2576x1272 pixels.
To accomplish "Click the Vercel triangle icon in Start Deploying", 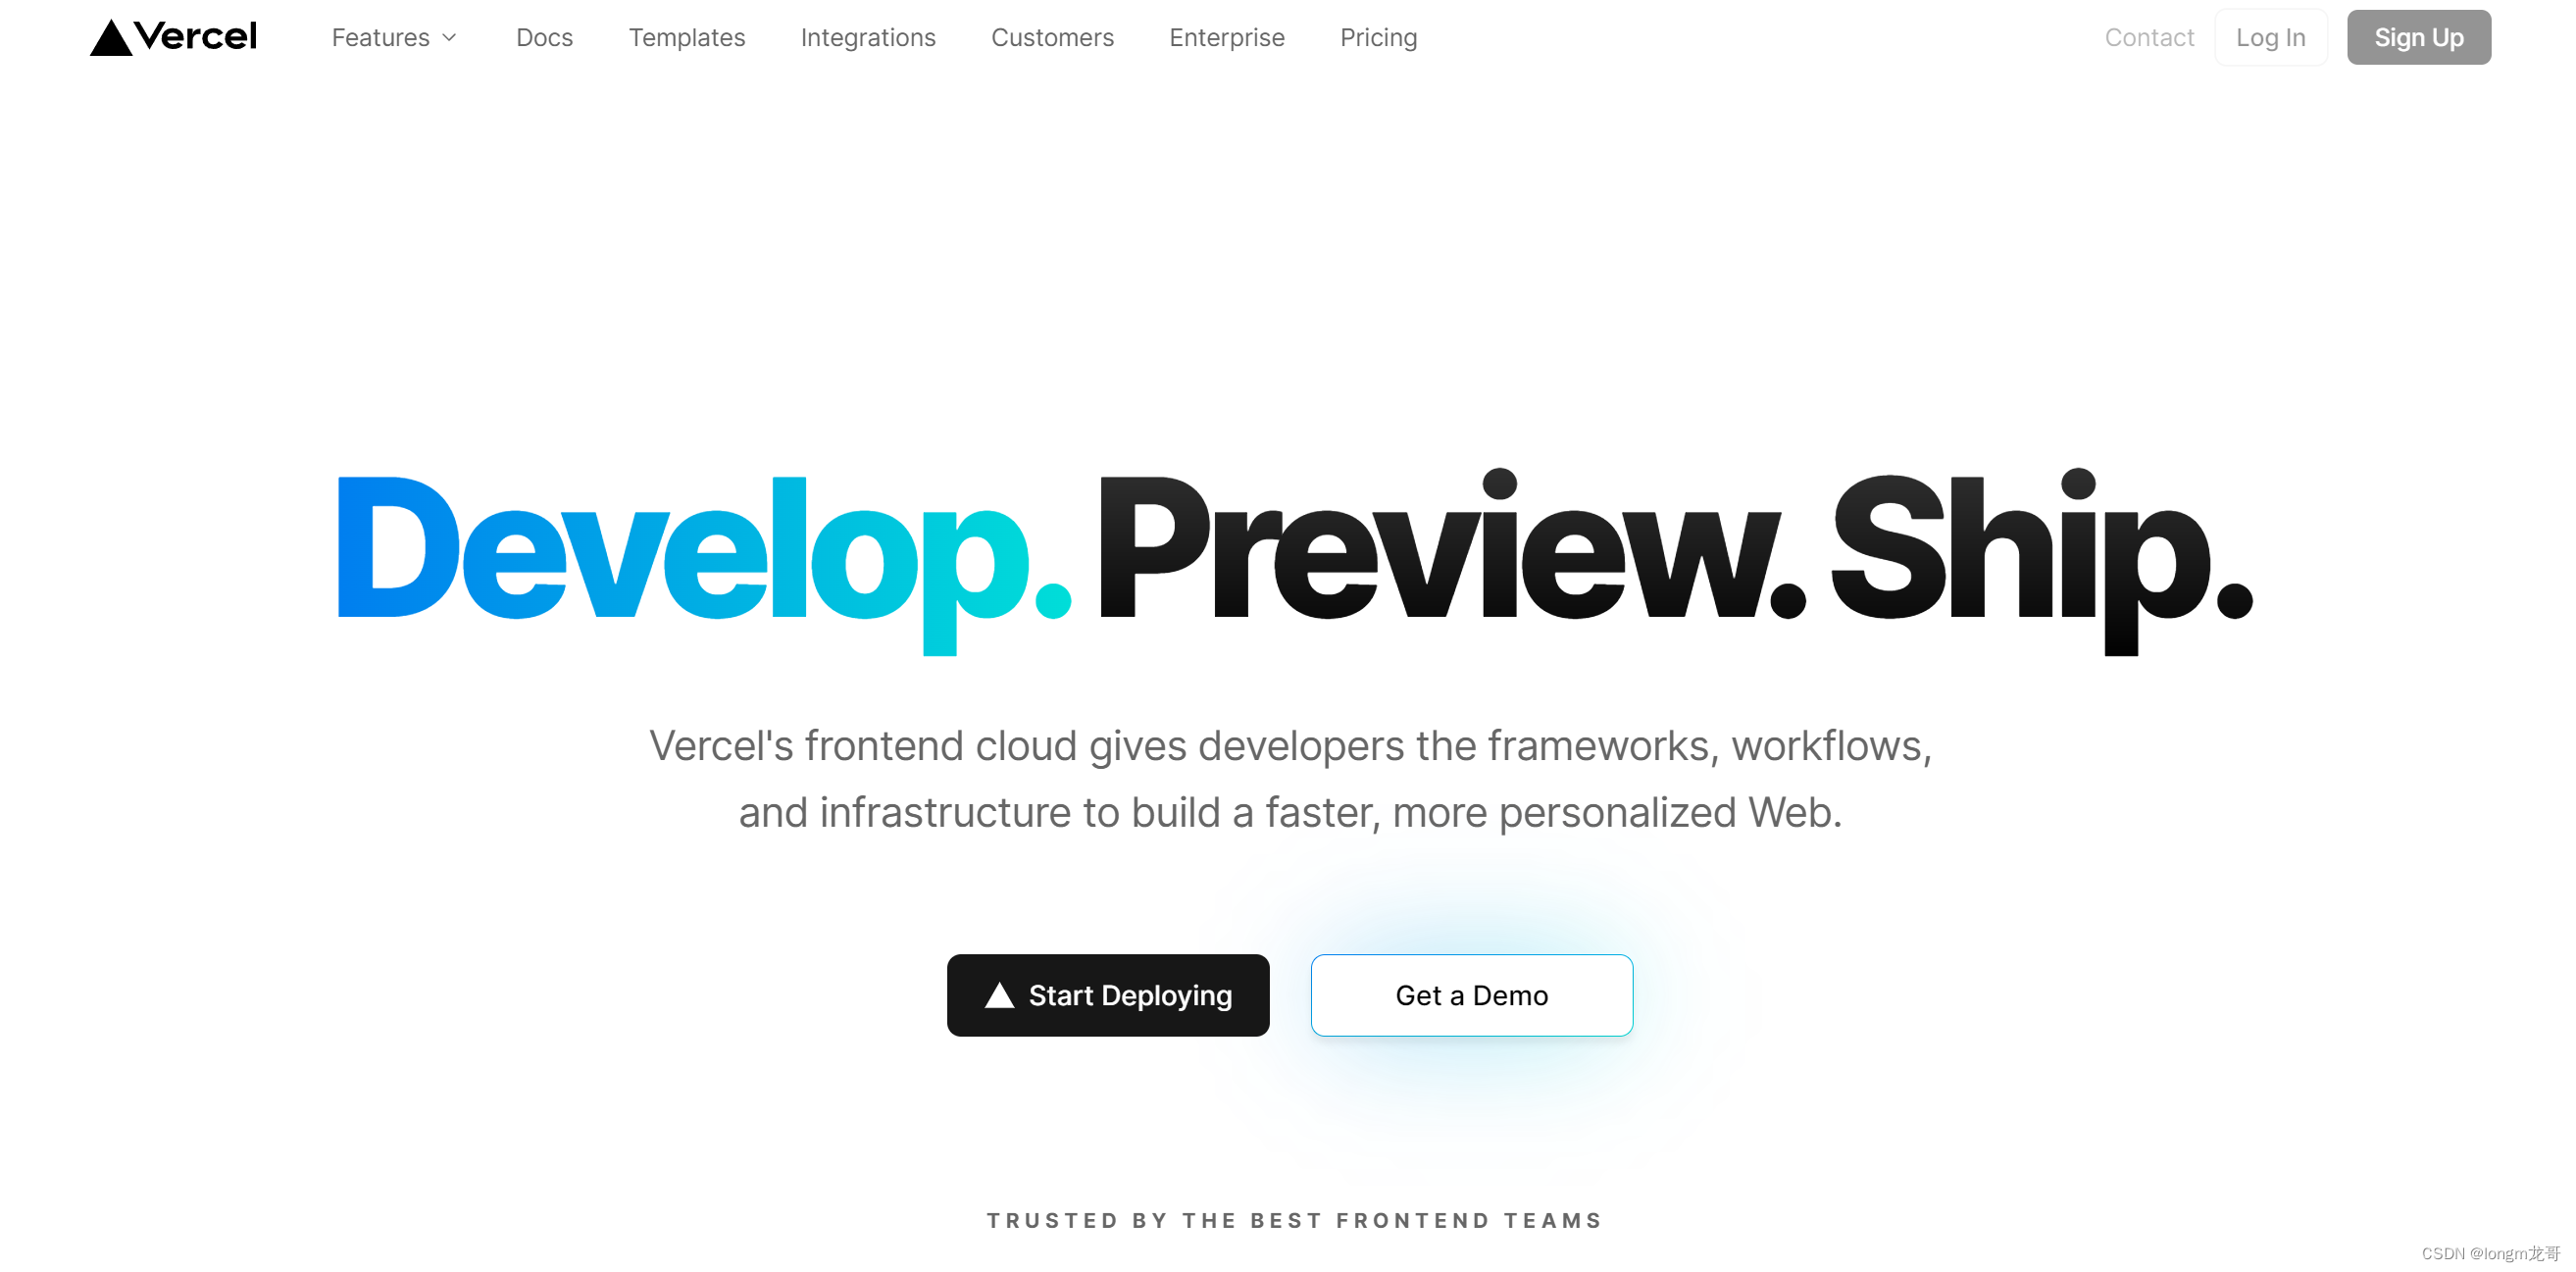I will 997,994.
